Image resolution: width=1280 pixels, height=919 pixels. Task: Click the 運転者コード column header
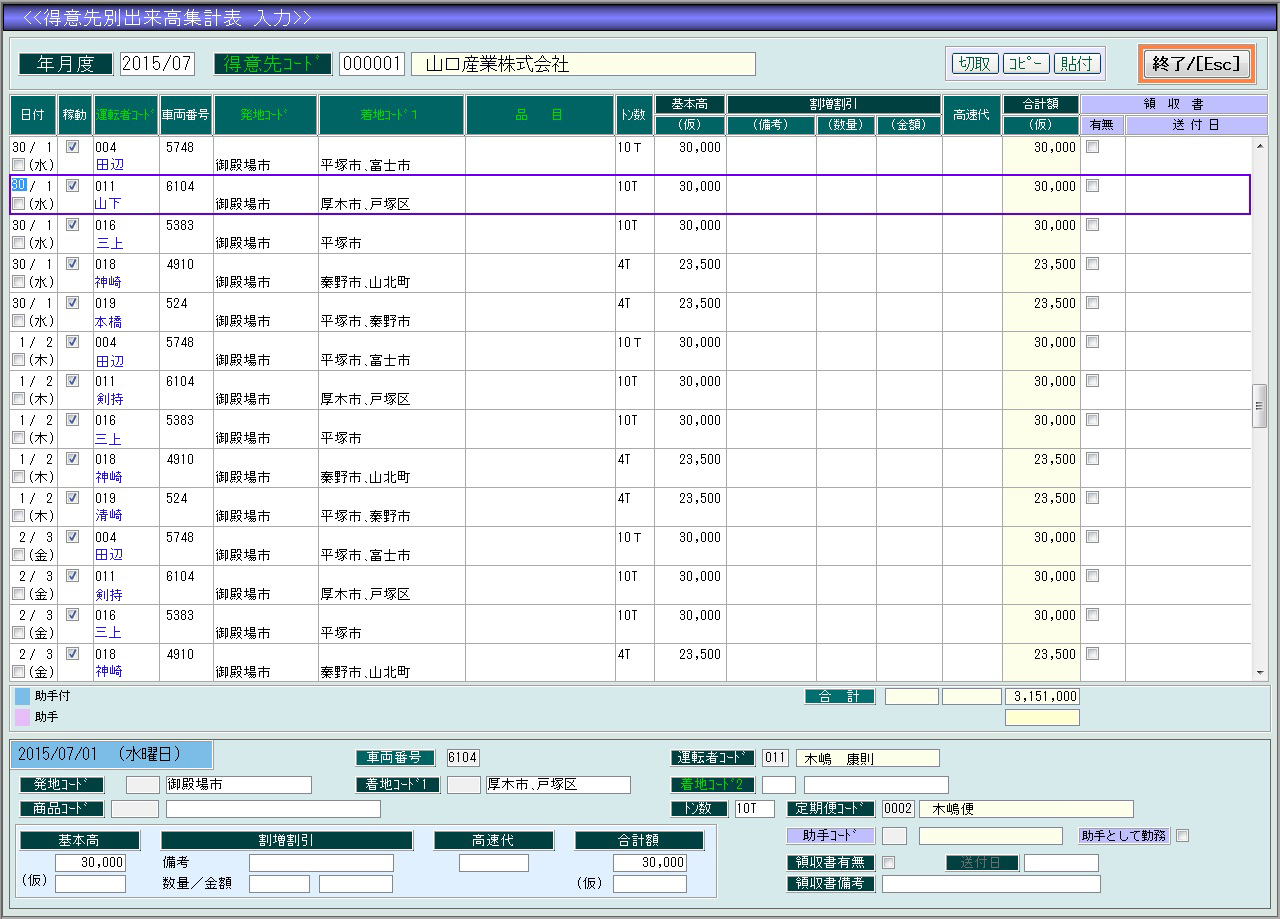click(126, 115)
